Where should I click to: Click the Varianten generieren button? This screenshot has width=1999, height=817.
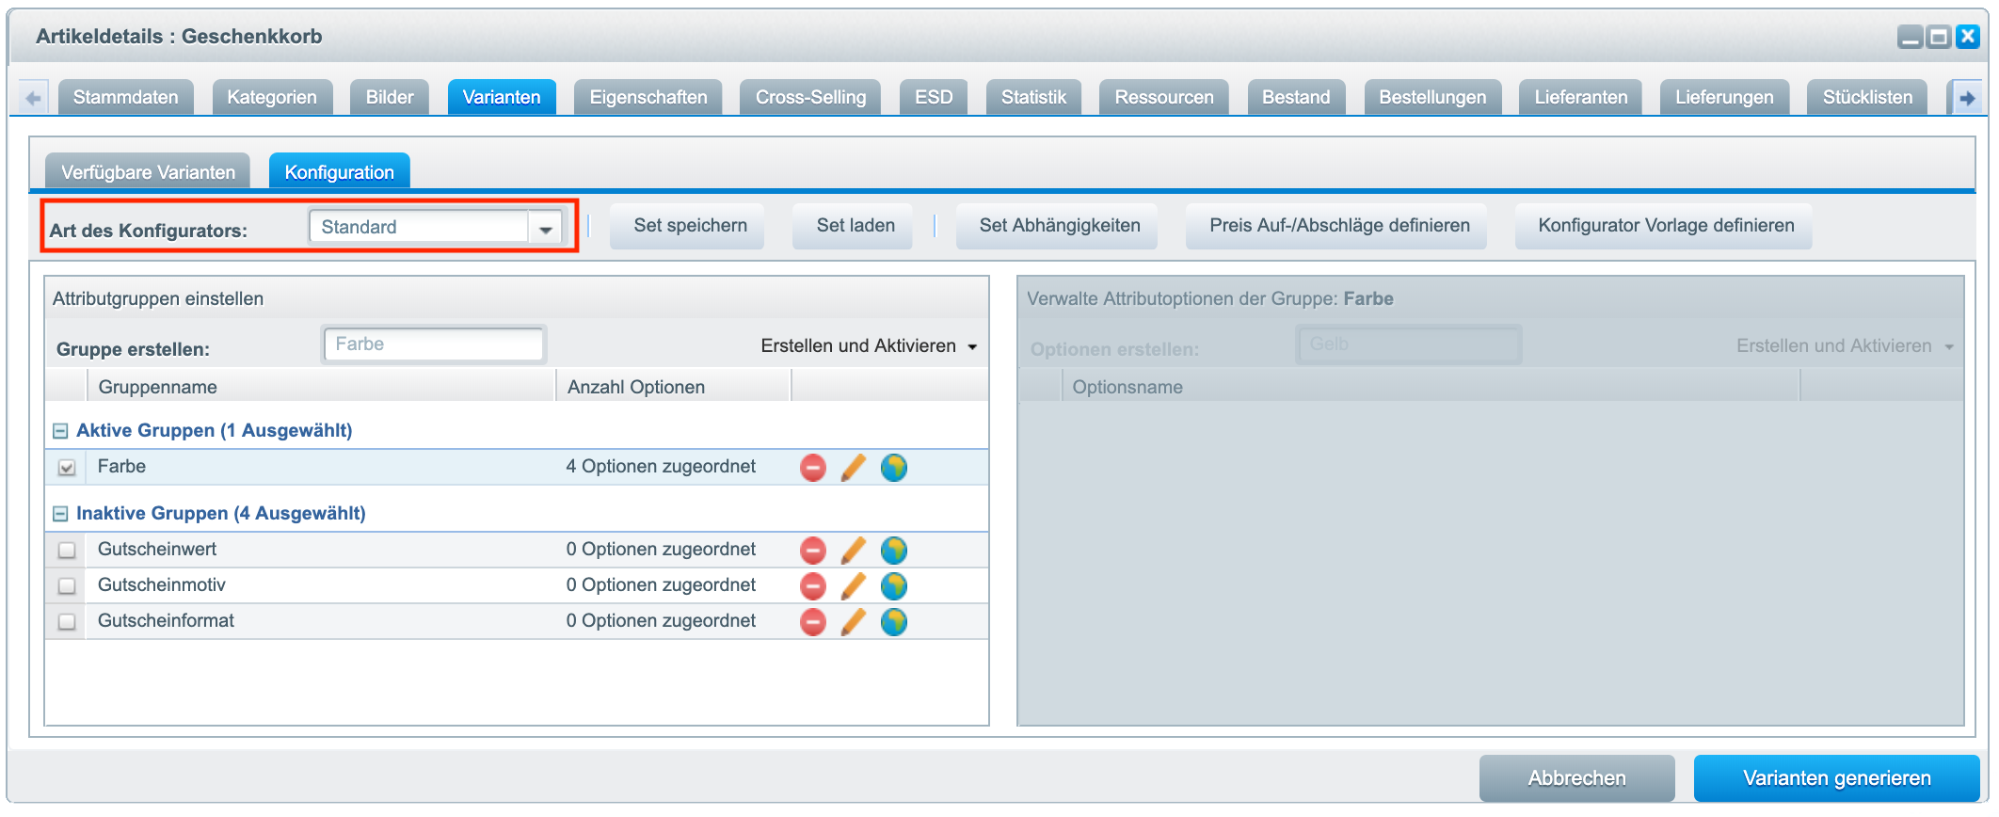pos(1836,778)
